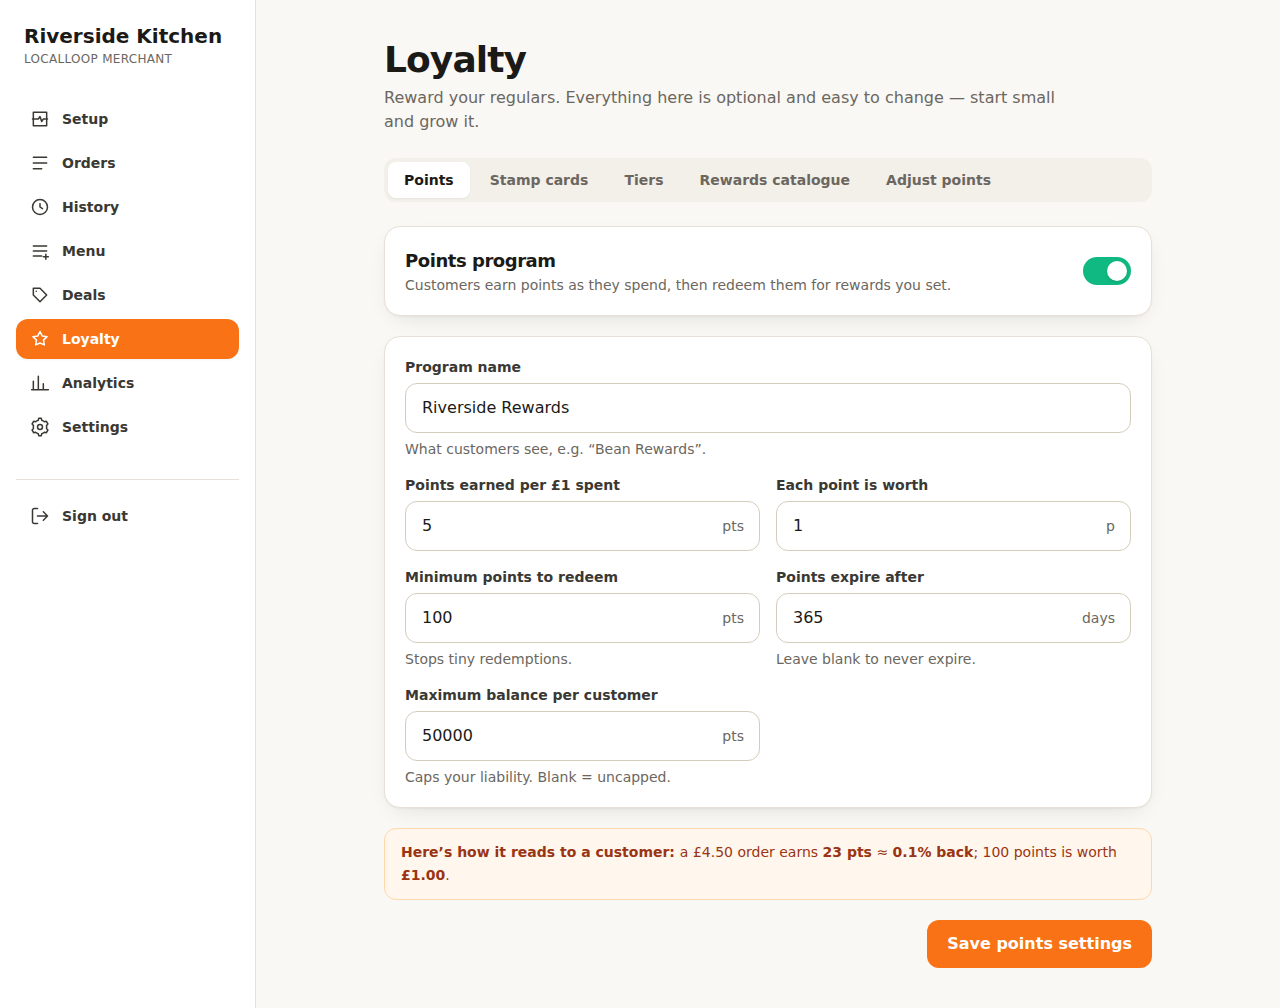Image resolution: width=1280 pixels, height=1008 pixels.
Task: Switch to the Tiers tab
Action: coord(644,180)
